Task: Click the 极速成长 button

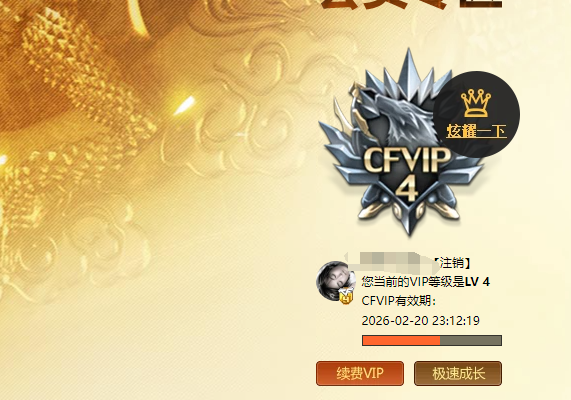Action: point(458,373)
